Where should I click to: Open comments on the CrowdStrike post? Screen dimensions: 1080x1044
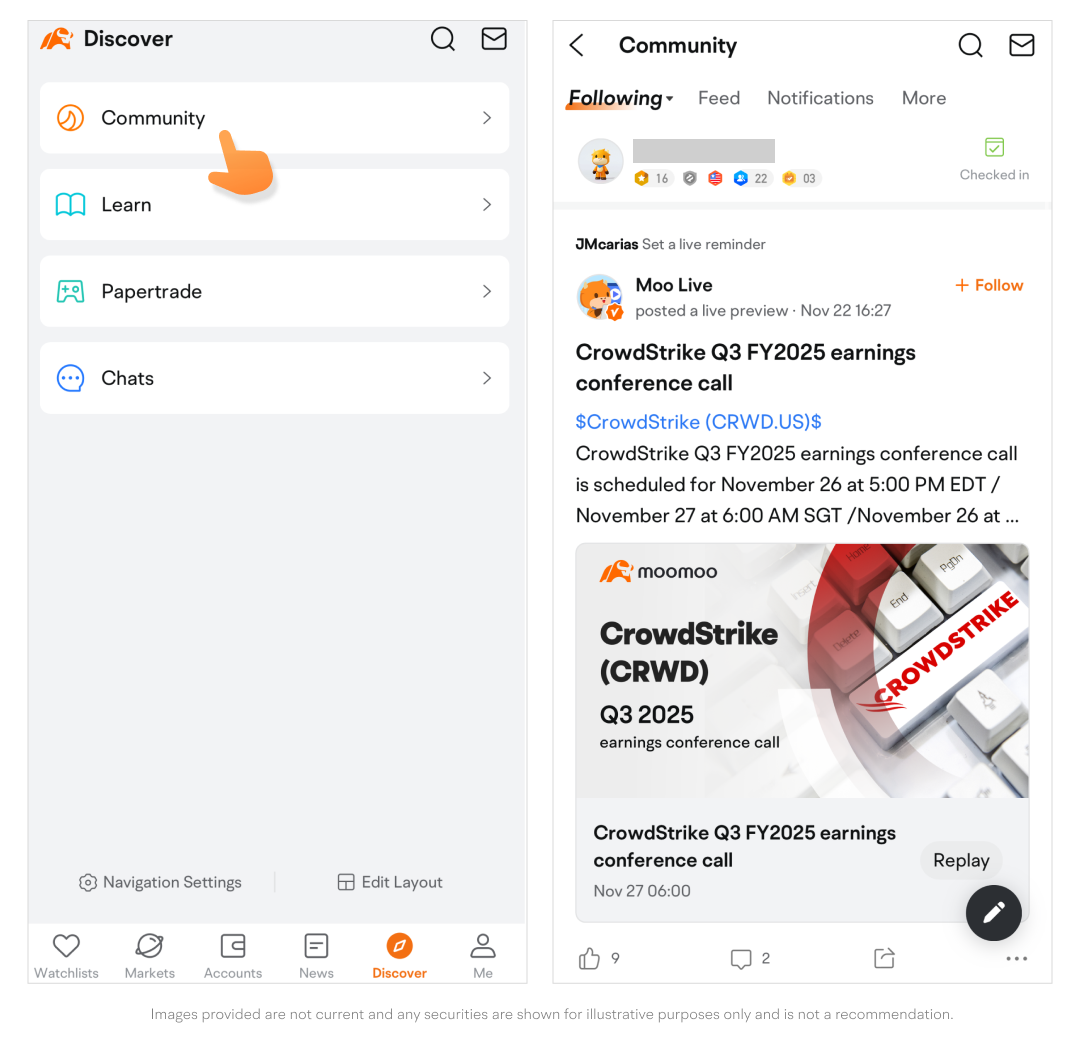[x=741, y=959]
